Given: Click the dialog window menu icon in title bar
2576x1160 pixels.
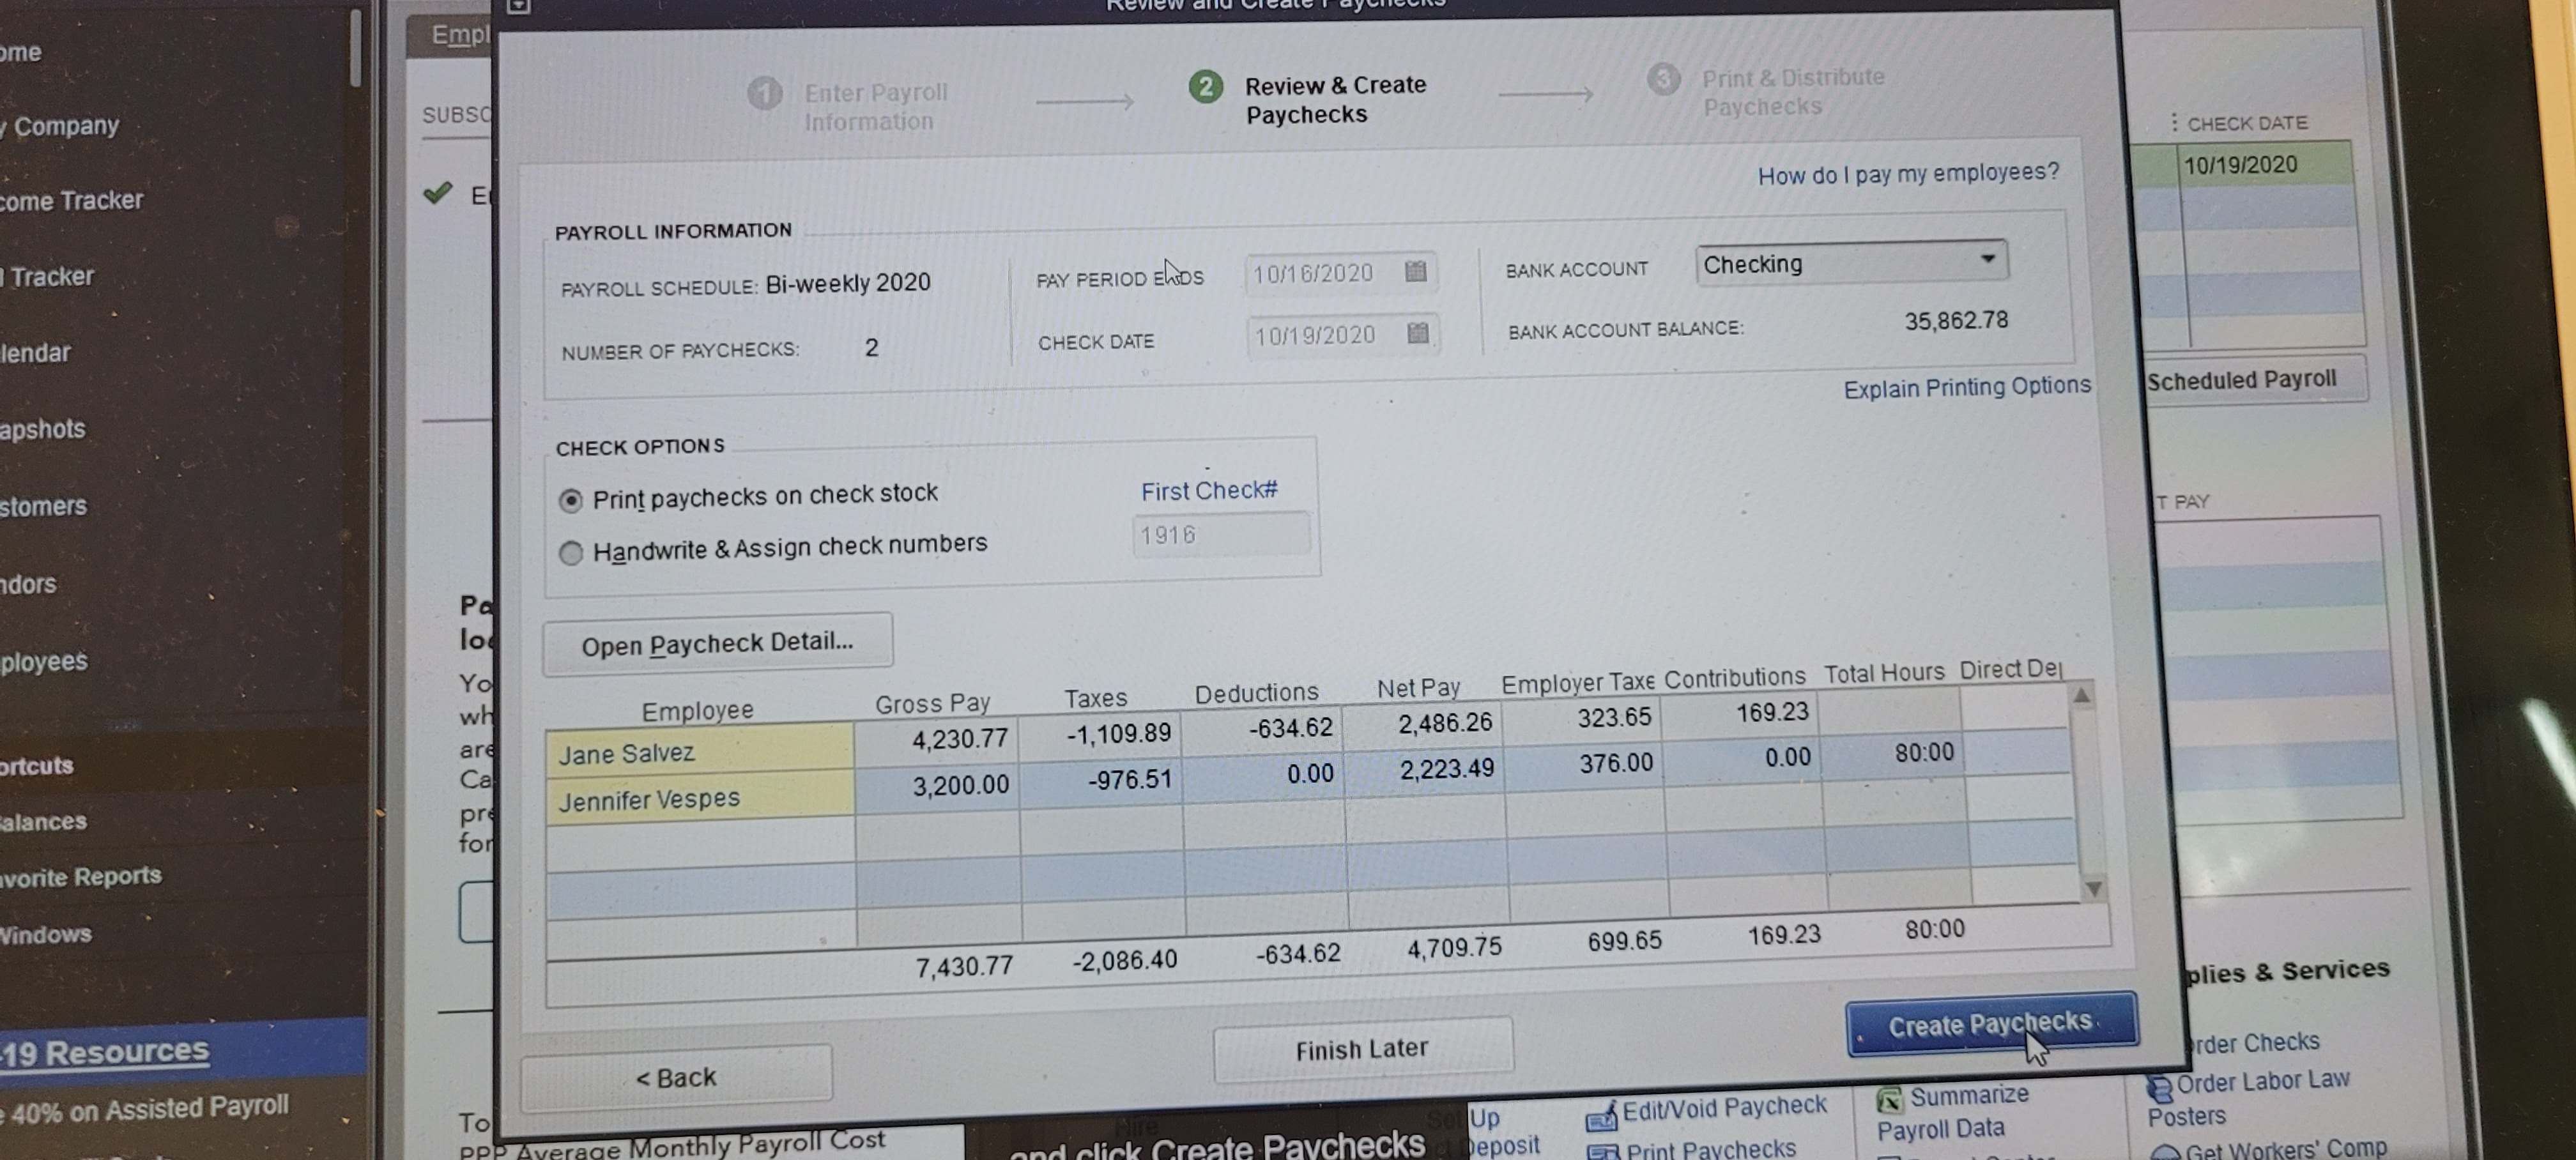Looking at the screenshot, I should point(518,6).
